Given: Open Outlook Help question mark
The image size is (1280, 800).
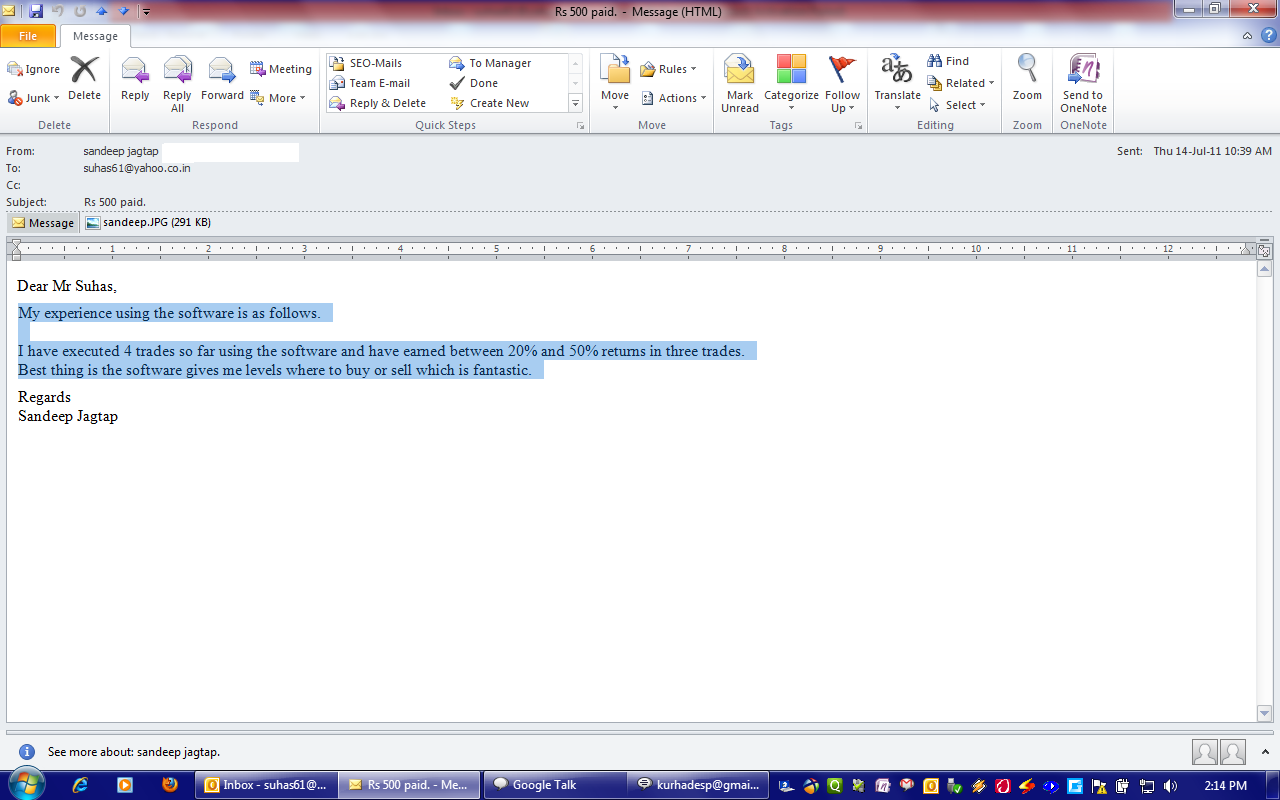Looking at the screenshot, I should point(1268,36).
